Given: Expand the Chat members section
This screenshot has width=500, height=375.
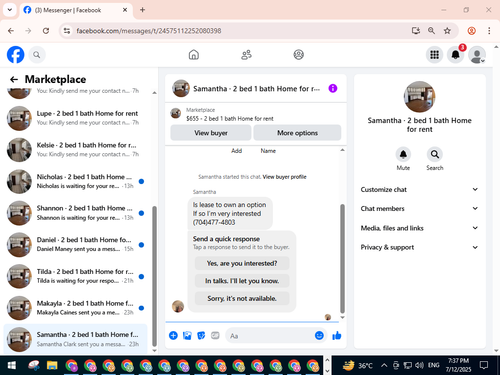Looking at the screenshot, I should click(419, 208).
